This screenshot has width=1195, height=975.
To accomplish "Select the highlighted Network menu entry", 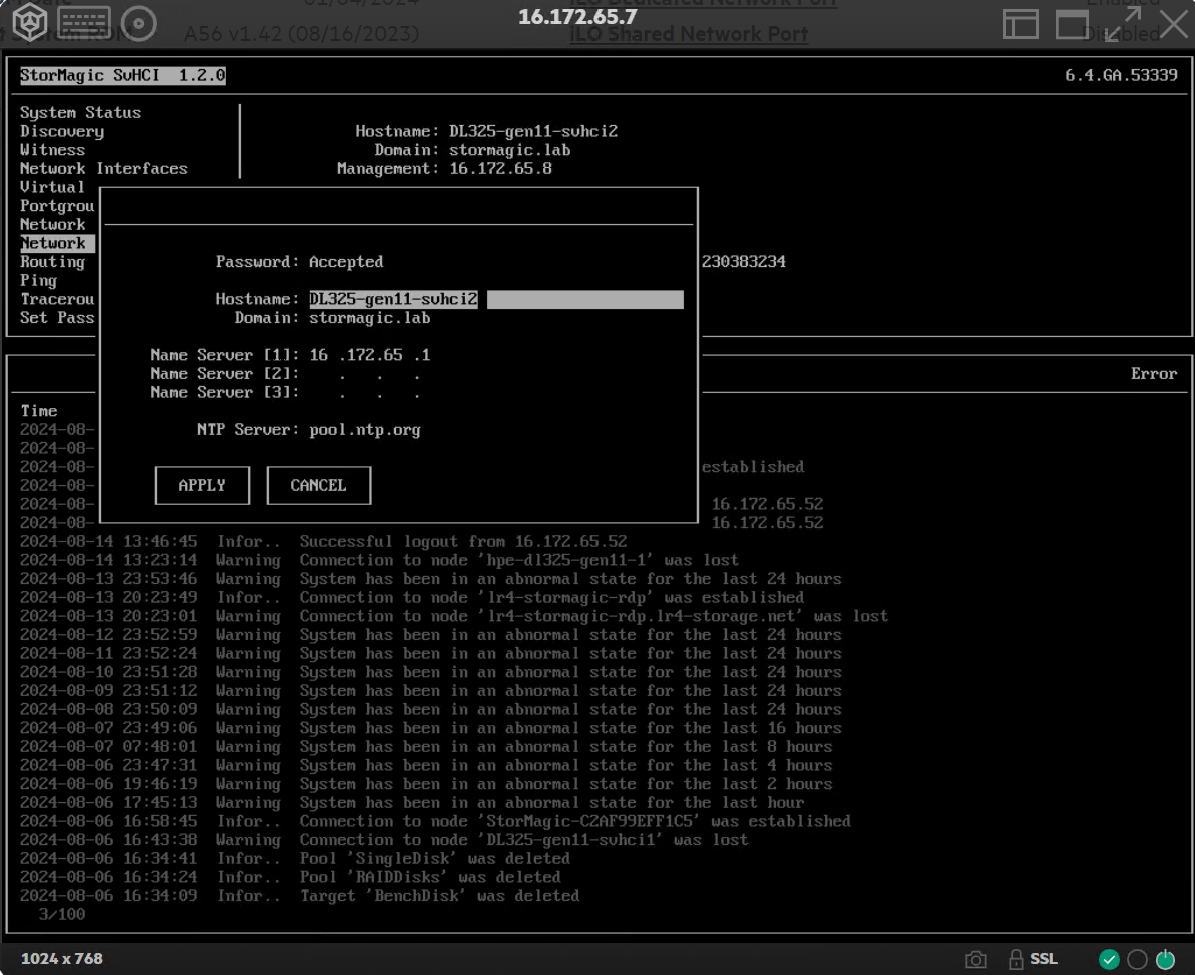I will point(57,243).
